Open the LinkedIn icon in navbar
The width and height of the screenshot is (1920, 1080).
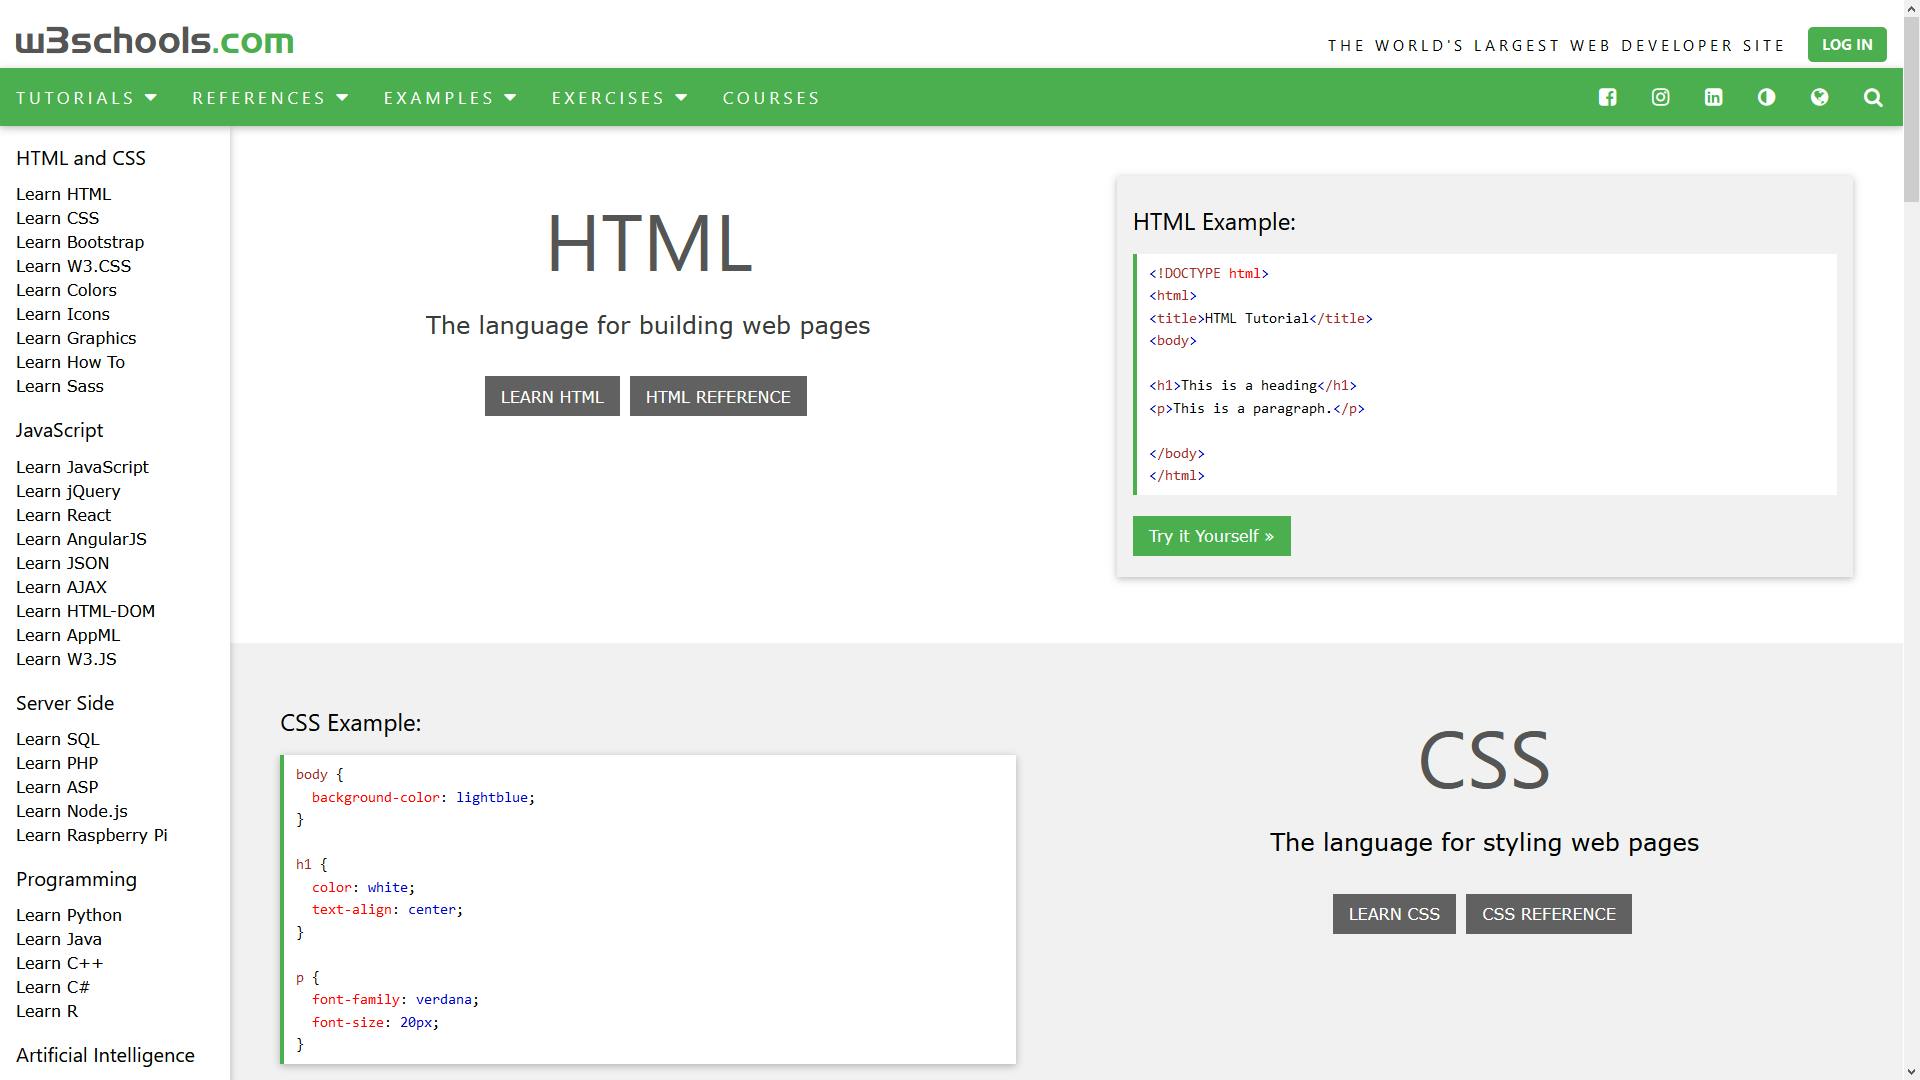tap(1713, 97)
